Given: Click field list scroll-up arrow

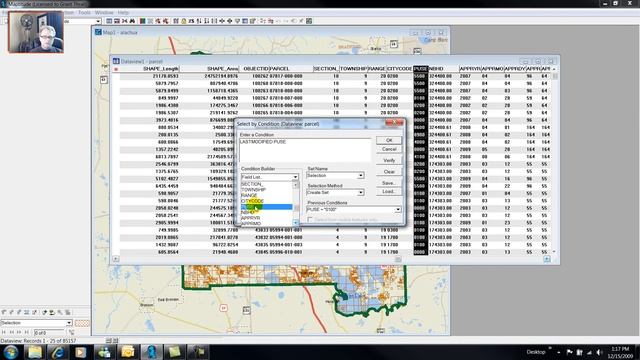Looking at the screenshot, I should coord(296,185).
